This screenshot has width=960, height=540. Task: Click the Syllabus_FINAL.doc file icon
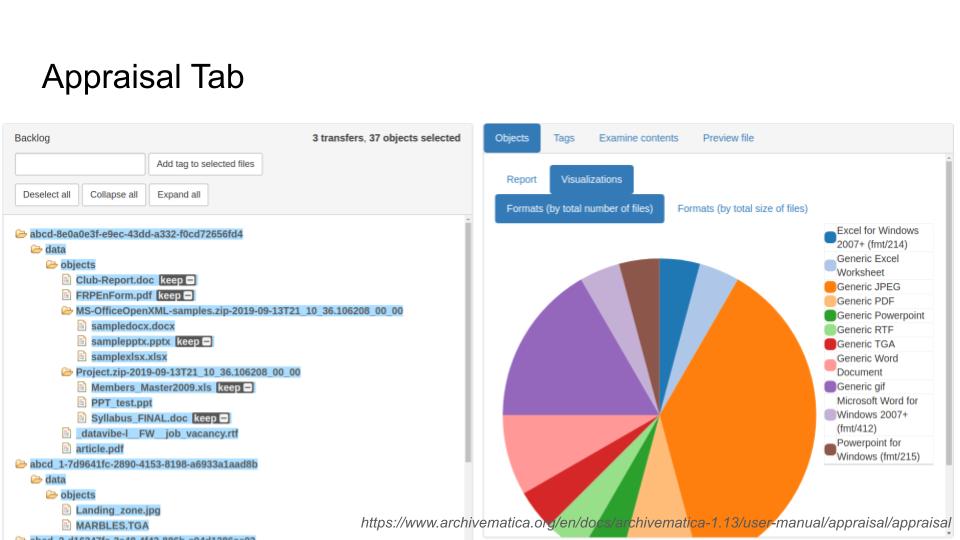click(82, 418)
